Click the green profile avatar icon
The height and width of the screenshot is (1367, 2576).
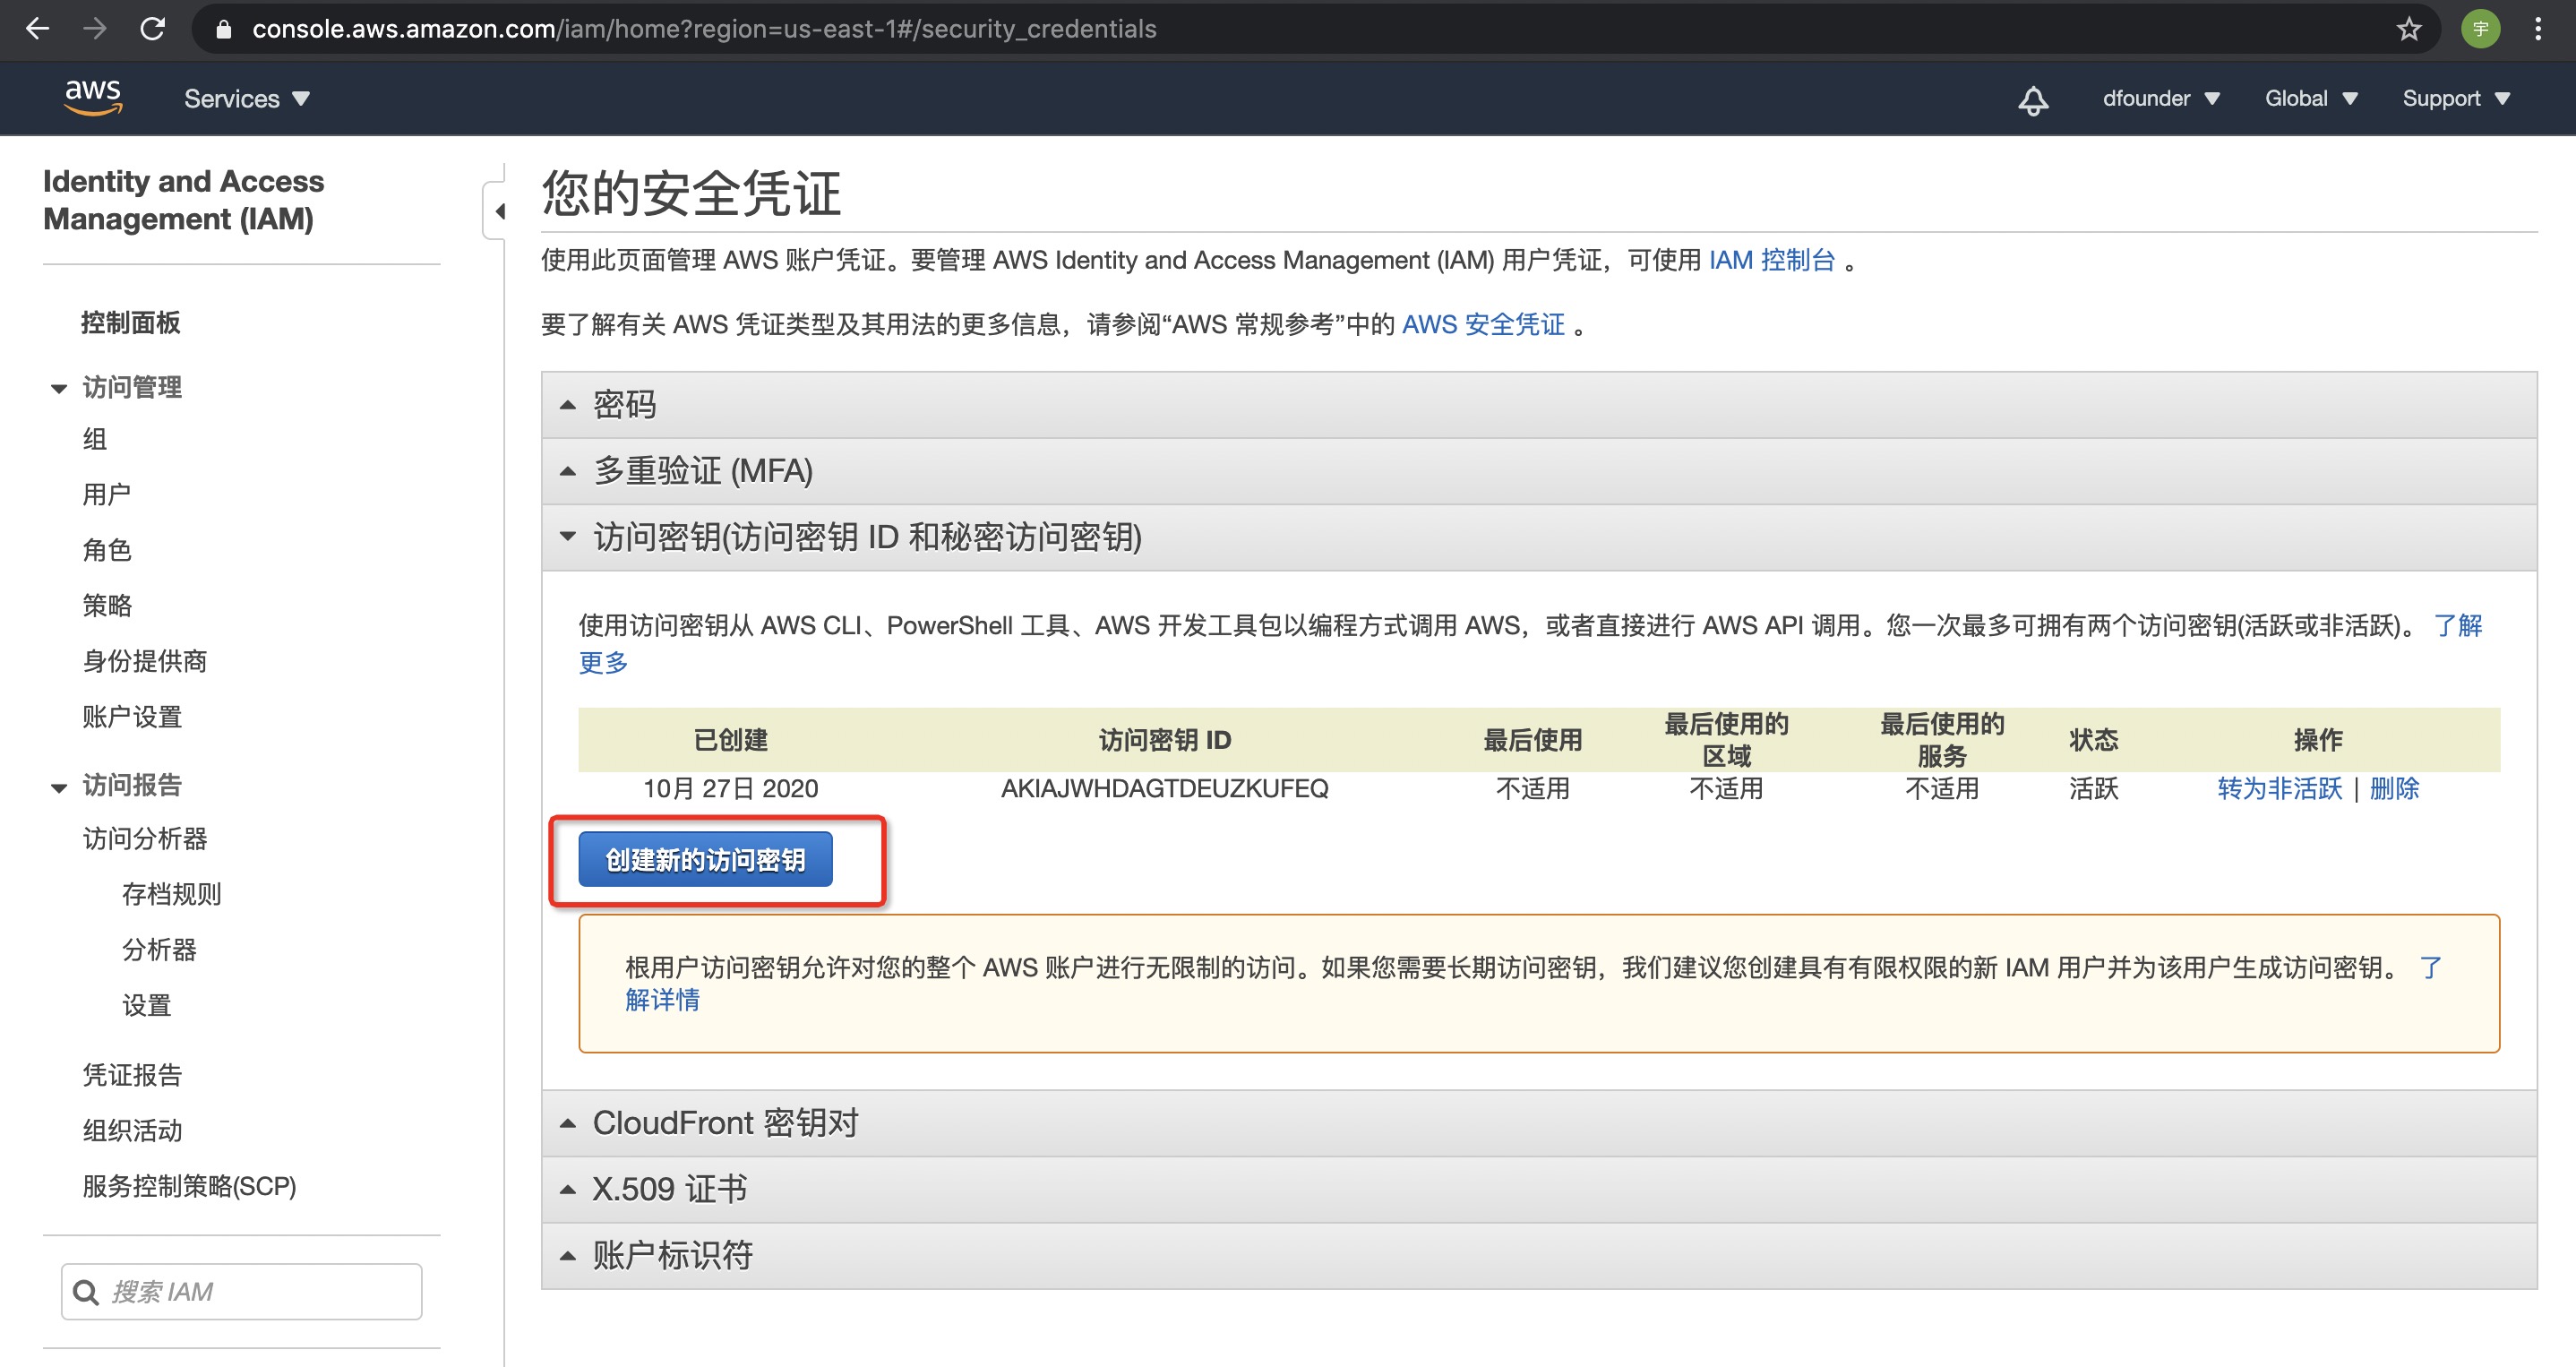pyautogui.click(x=2480, y=29)
